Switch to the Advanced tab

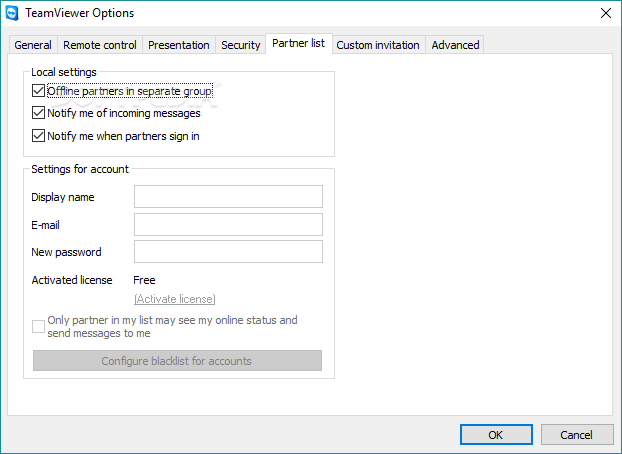click(x=455, y=45)
